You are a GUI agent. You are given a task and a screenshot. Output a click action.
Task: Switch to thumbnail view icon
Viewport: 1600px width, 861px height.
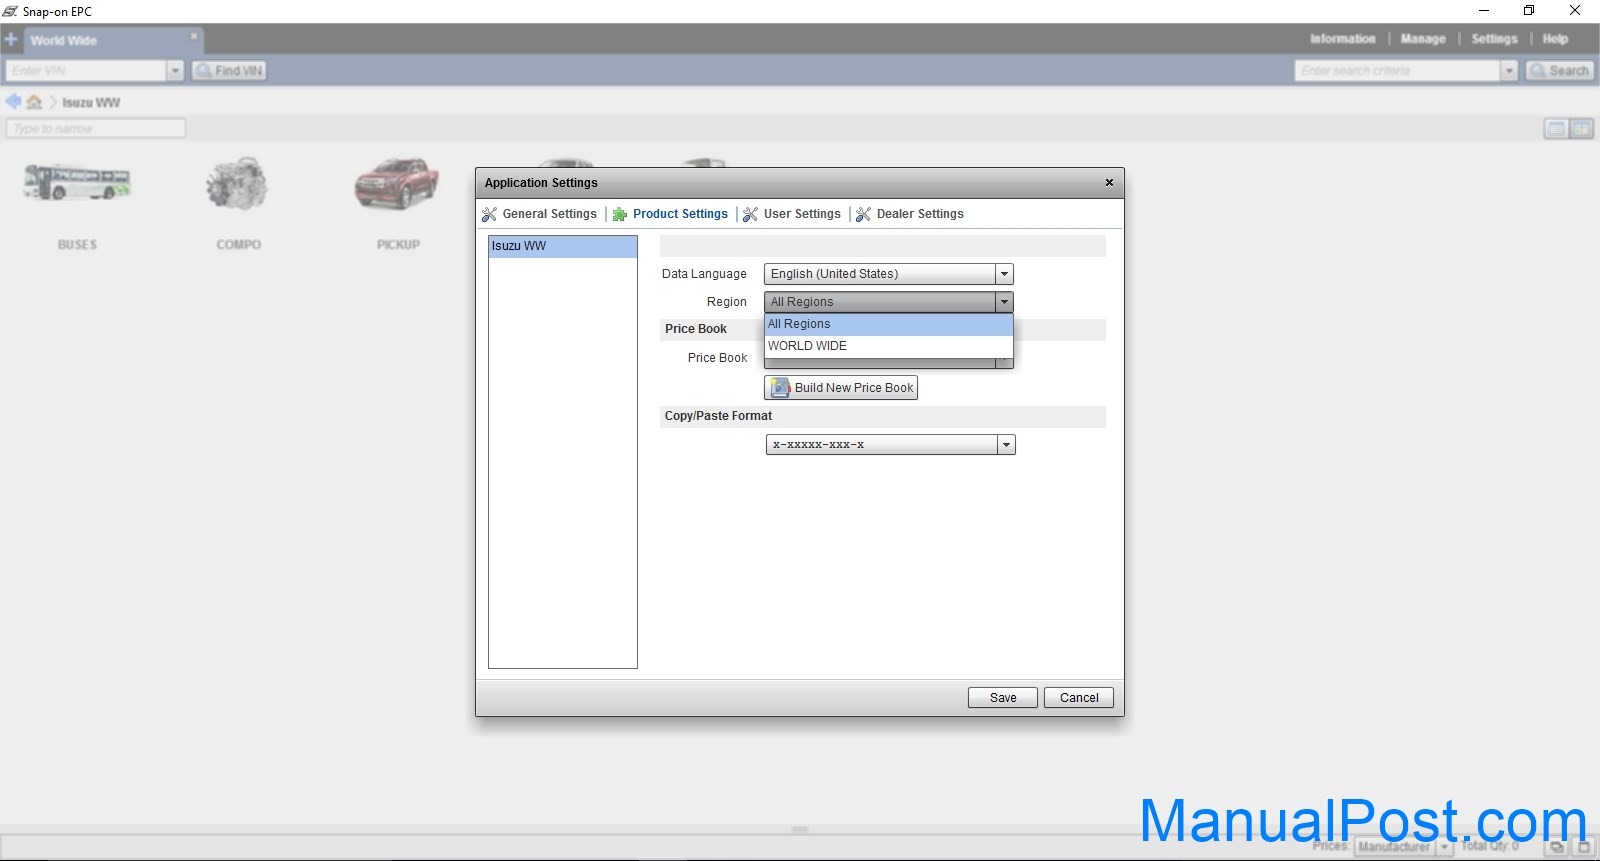point(1581,129)
